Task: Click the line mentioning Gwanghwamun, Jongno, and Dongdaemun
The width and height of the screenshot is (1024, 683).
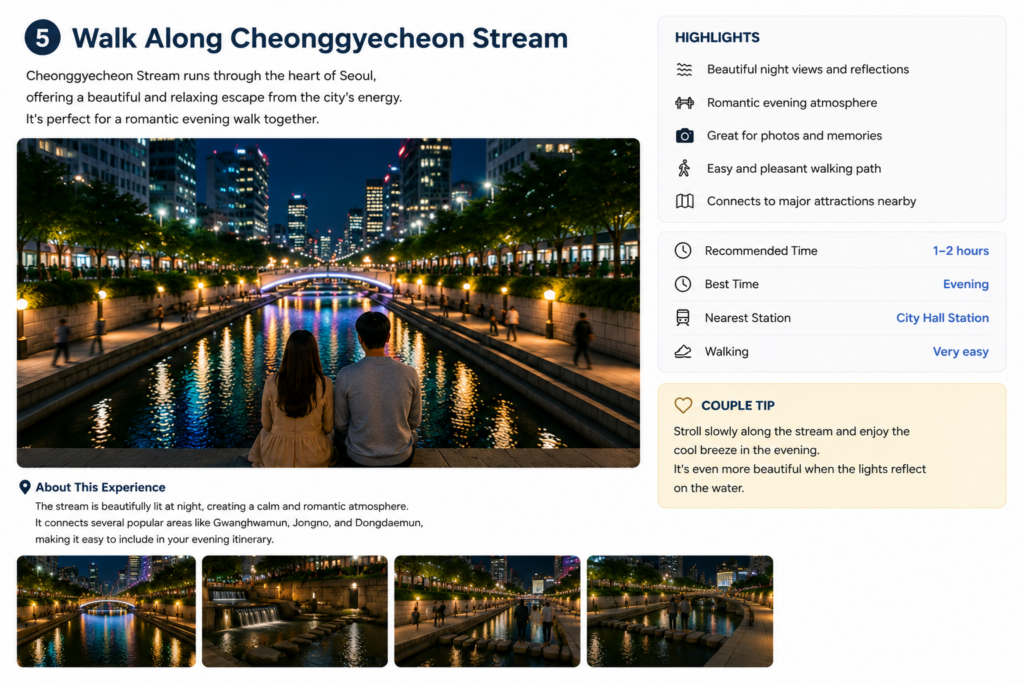Action: coord(229,523)
